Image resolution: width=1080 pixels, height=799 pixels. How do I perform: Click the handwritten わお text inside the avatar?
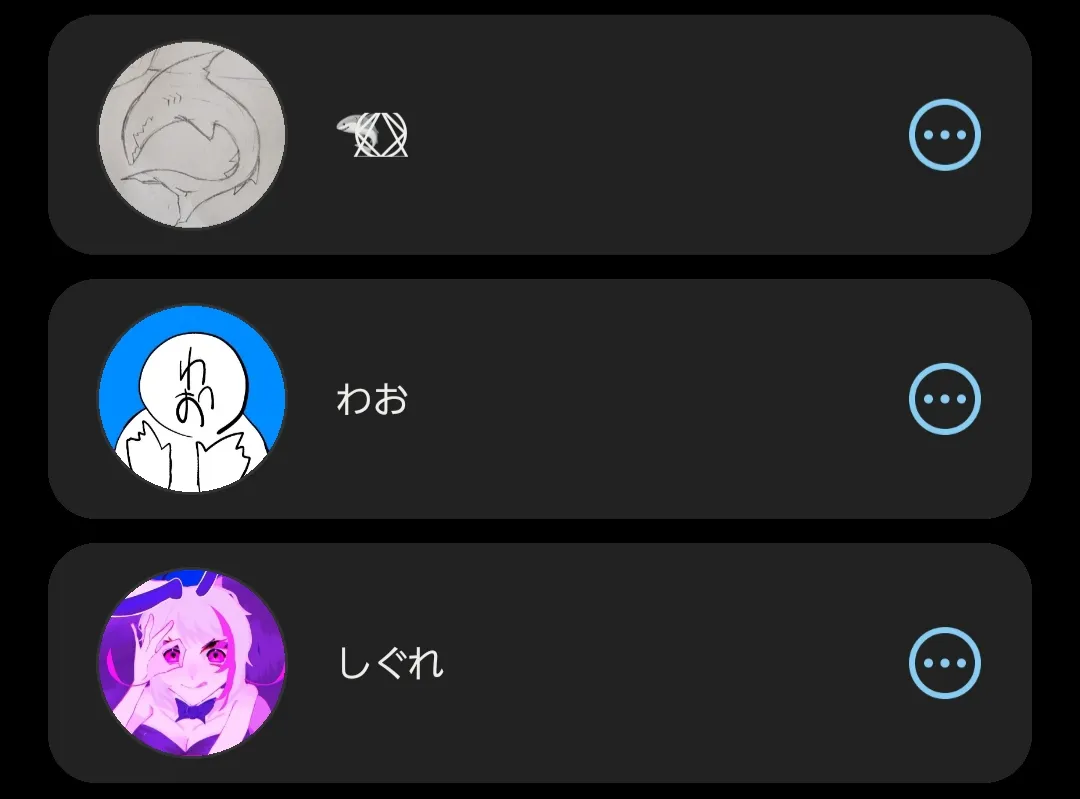[x=193, y=387]
